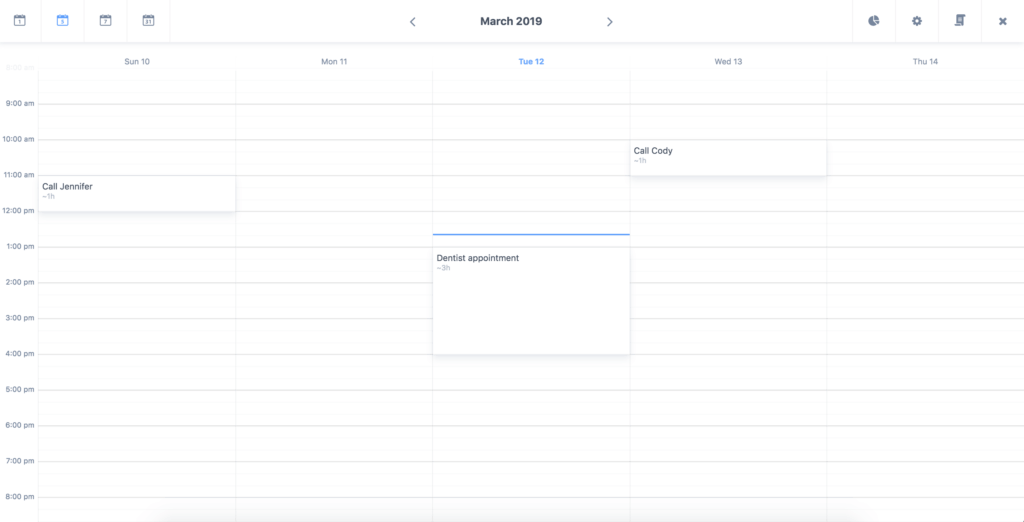The image size is (1024, 522).
Task: Click the March 2019 title
Action: [511, 21]
